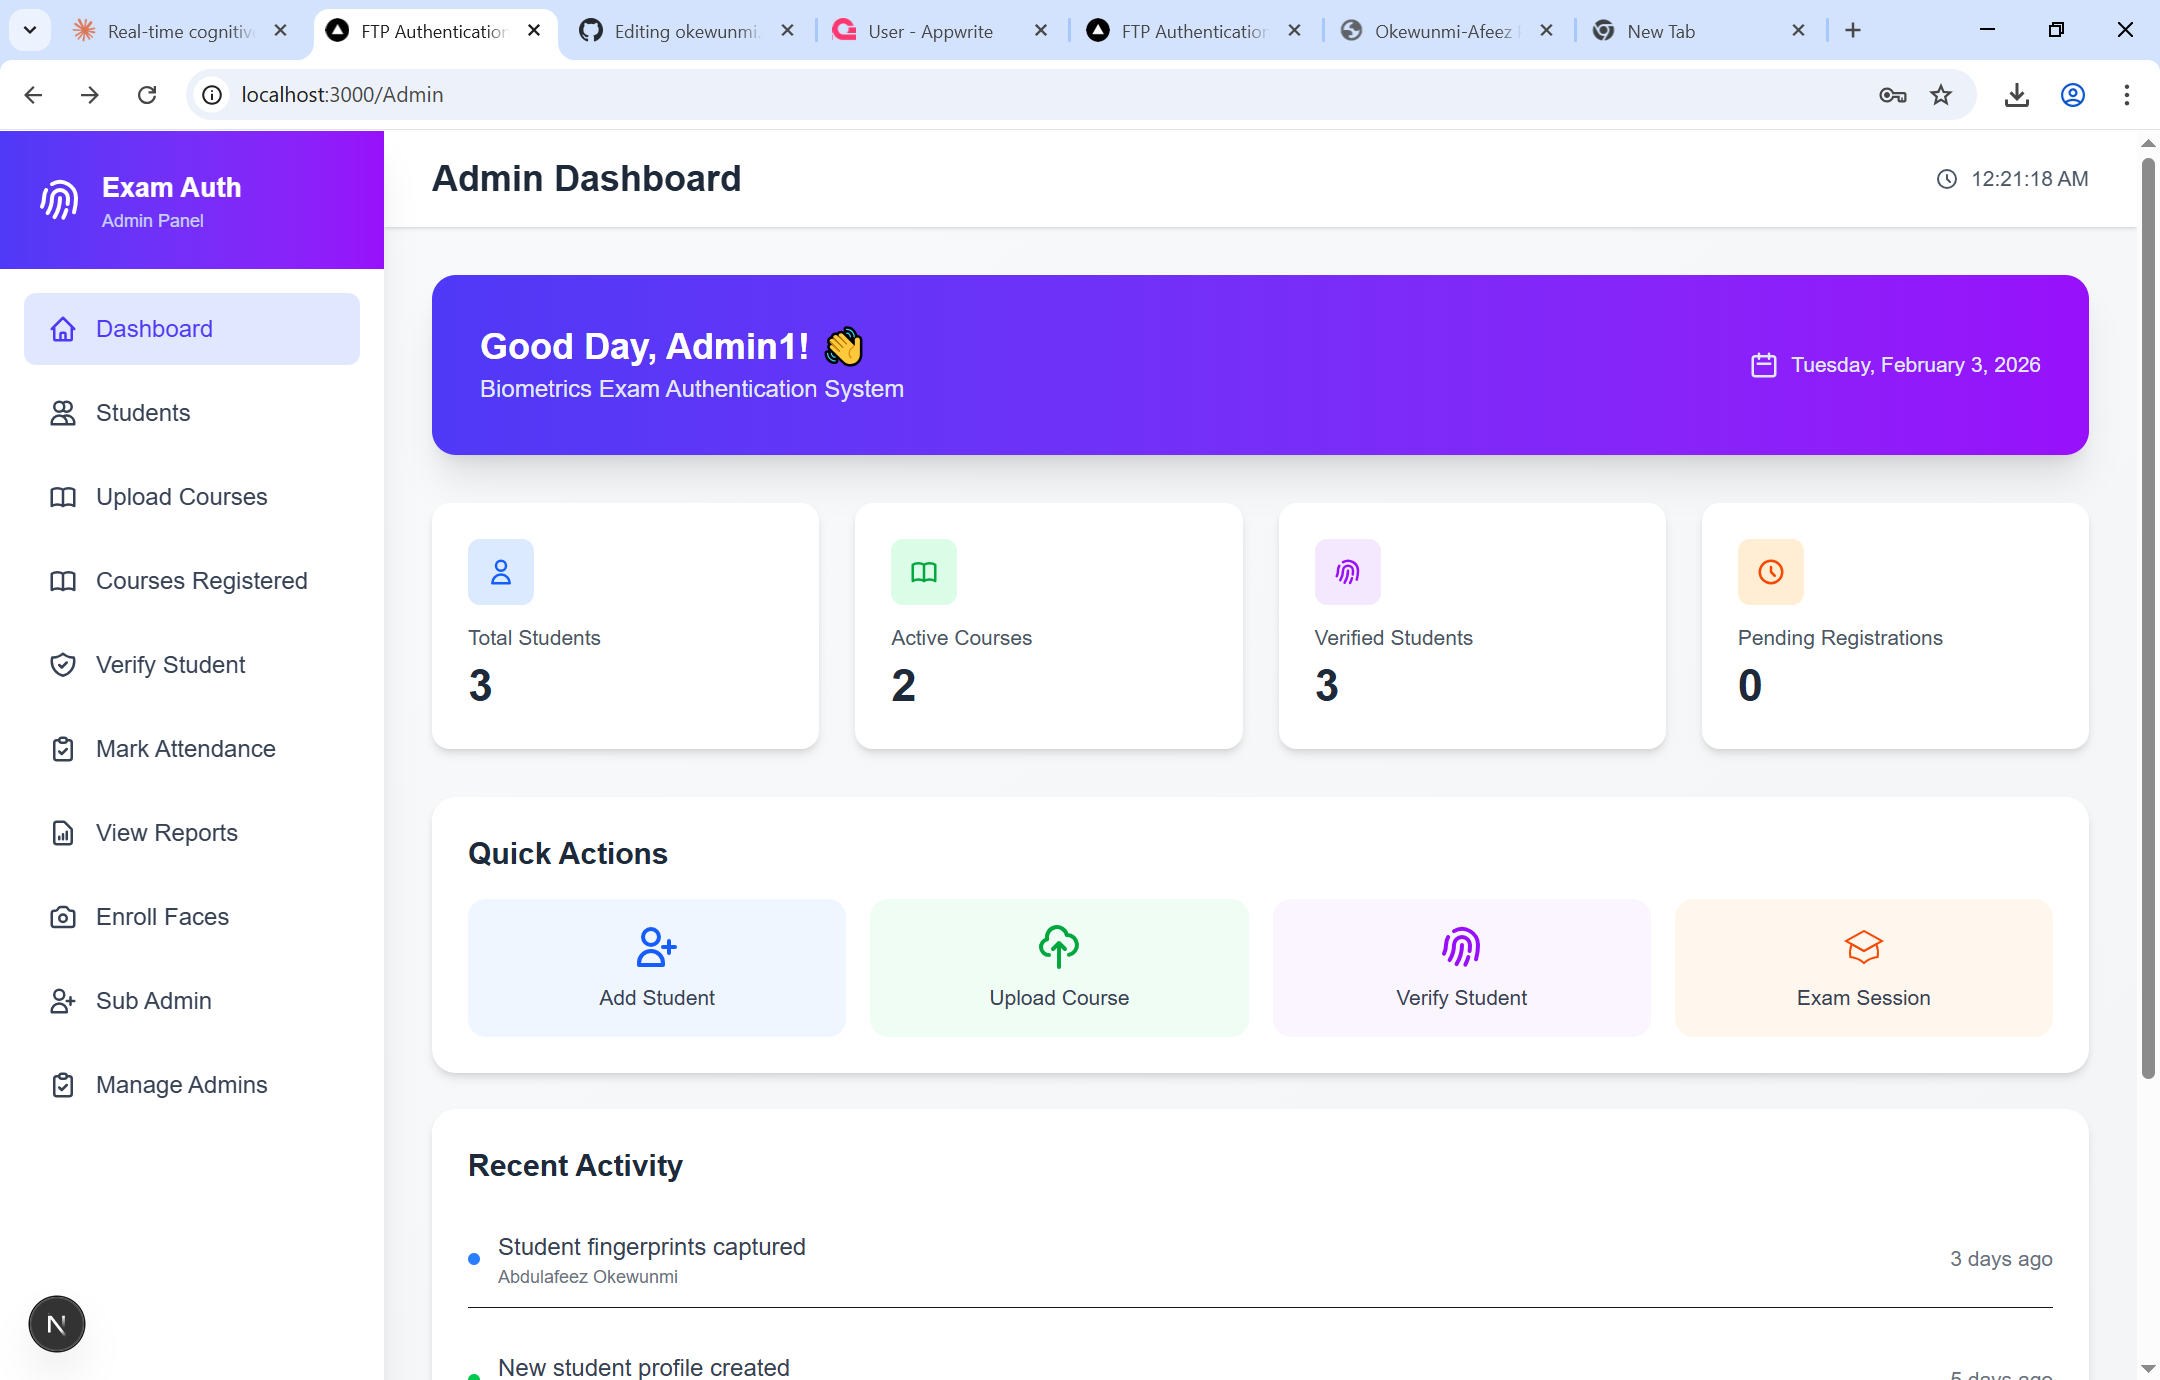The image size is (2160, 1380).
Task: Open the browser downloads icon
Action: 2016,95
